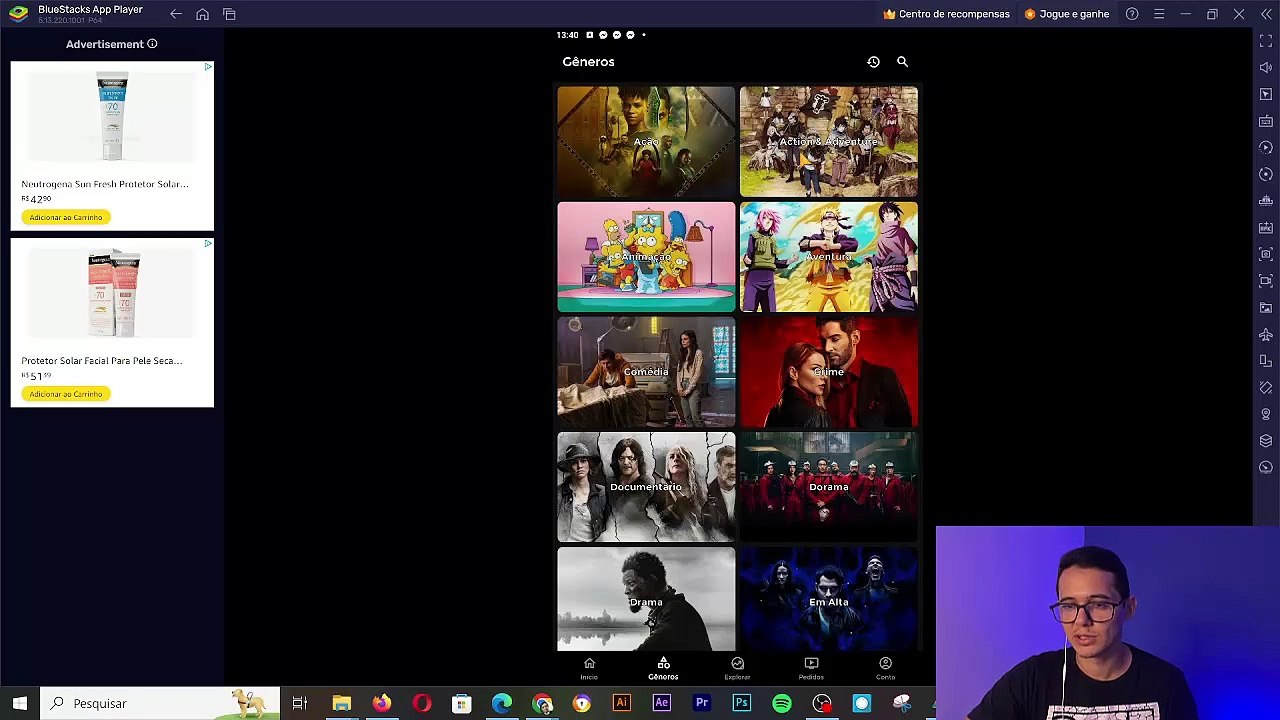Open the Crime genre card

[828, 372]
